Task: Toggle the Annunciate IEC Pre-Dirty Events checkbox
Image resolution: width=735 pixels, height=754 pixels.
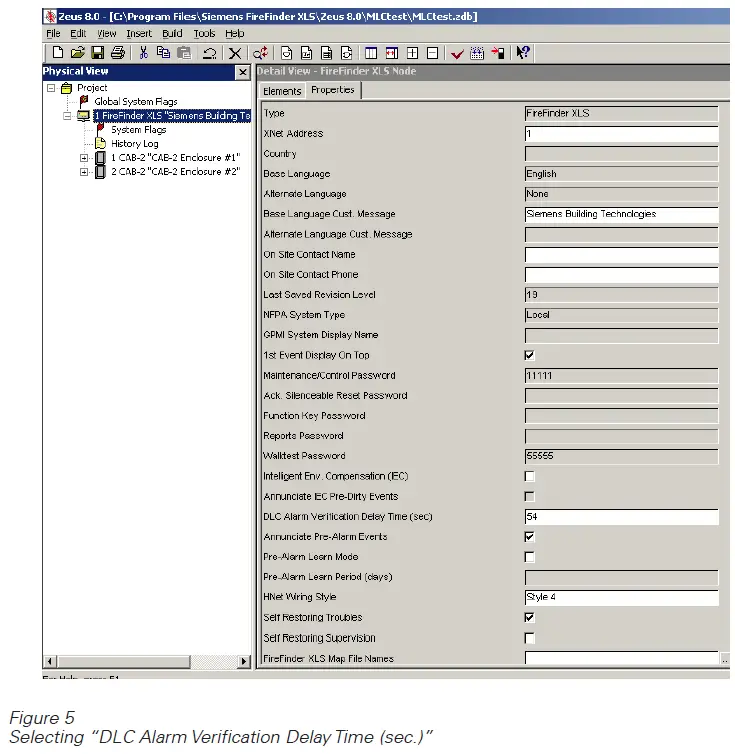Action: (529, 496)
